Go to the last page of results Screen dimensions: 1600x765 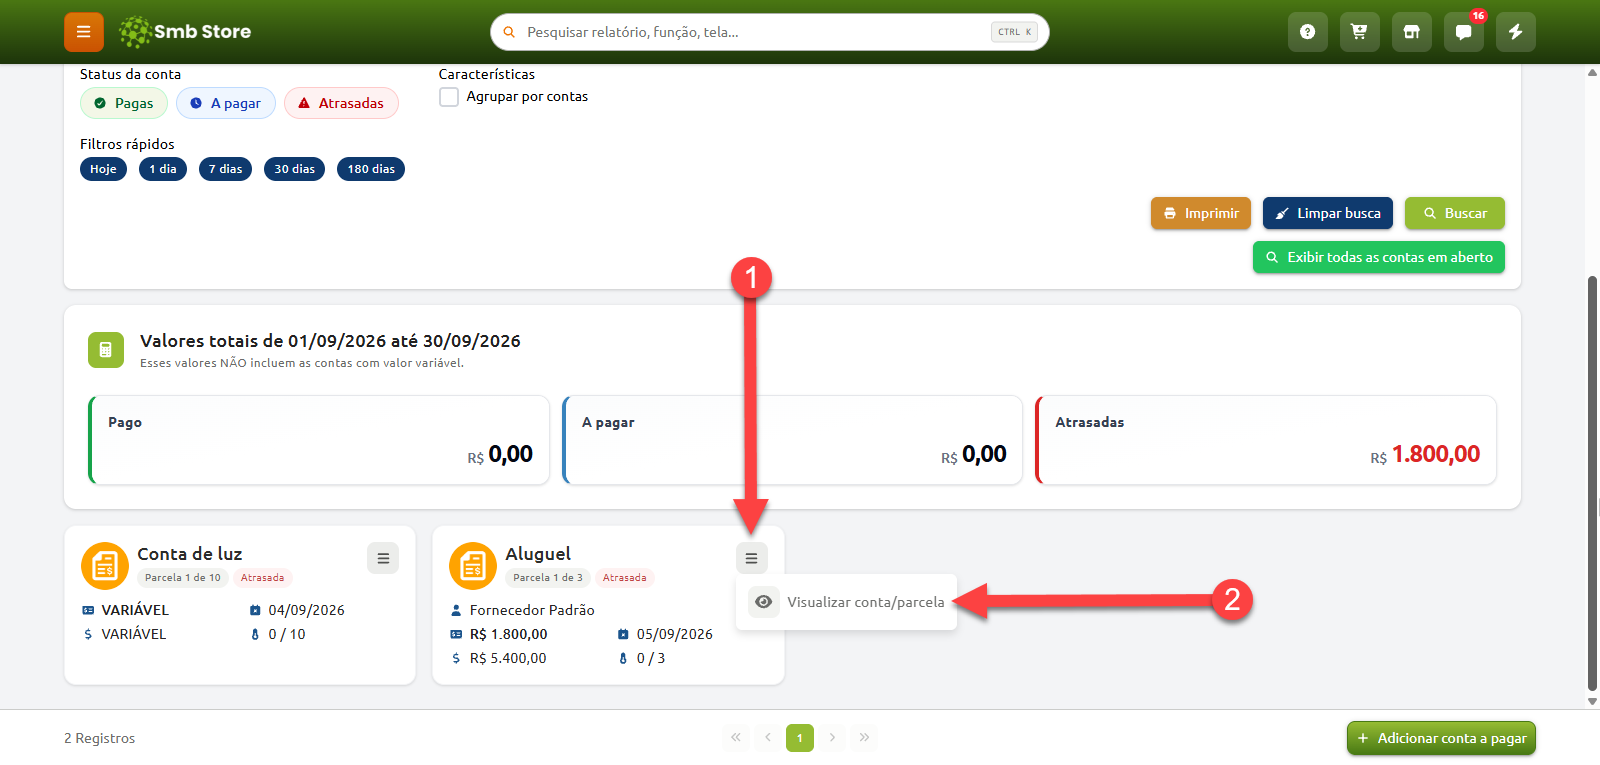click(864, 738)
